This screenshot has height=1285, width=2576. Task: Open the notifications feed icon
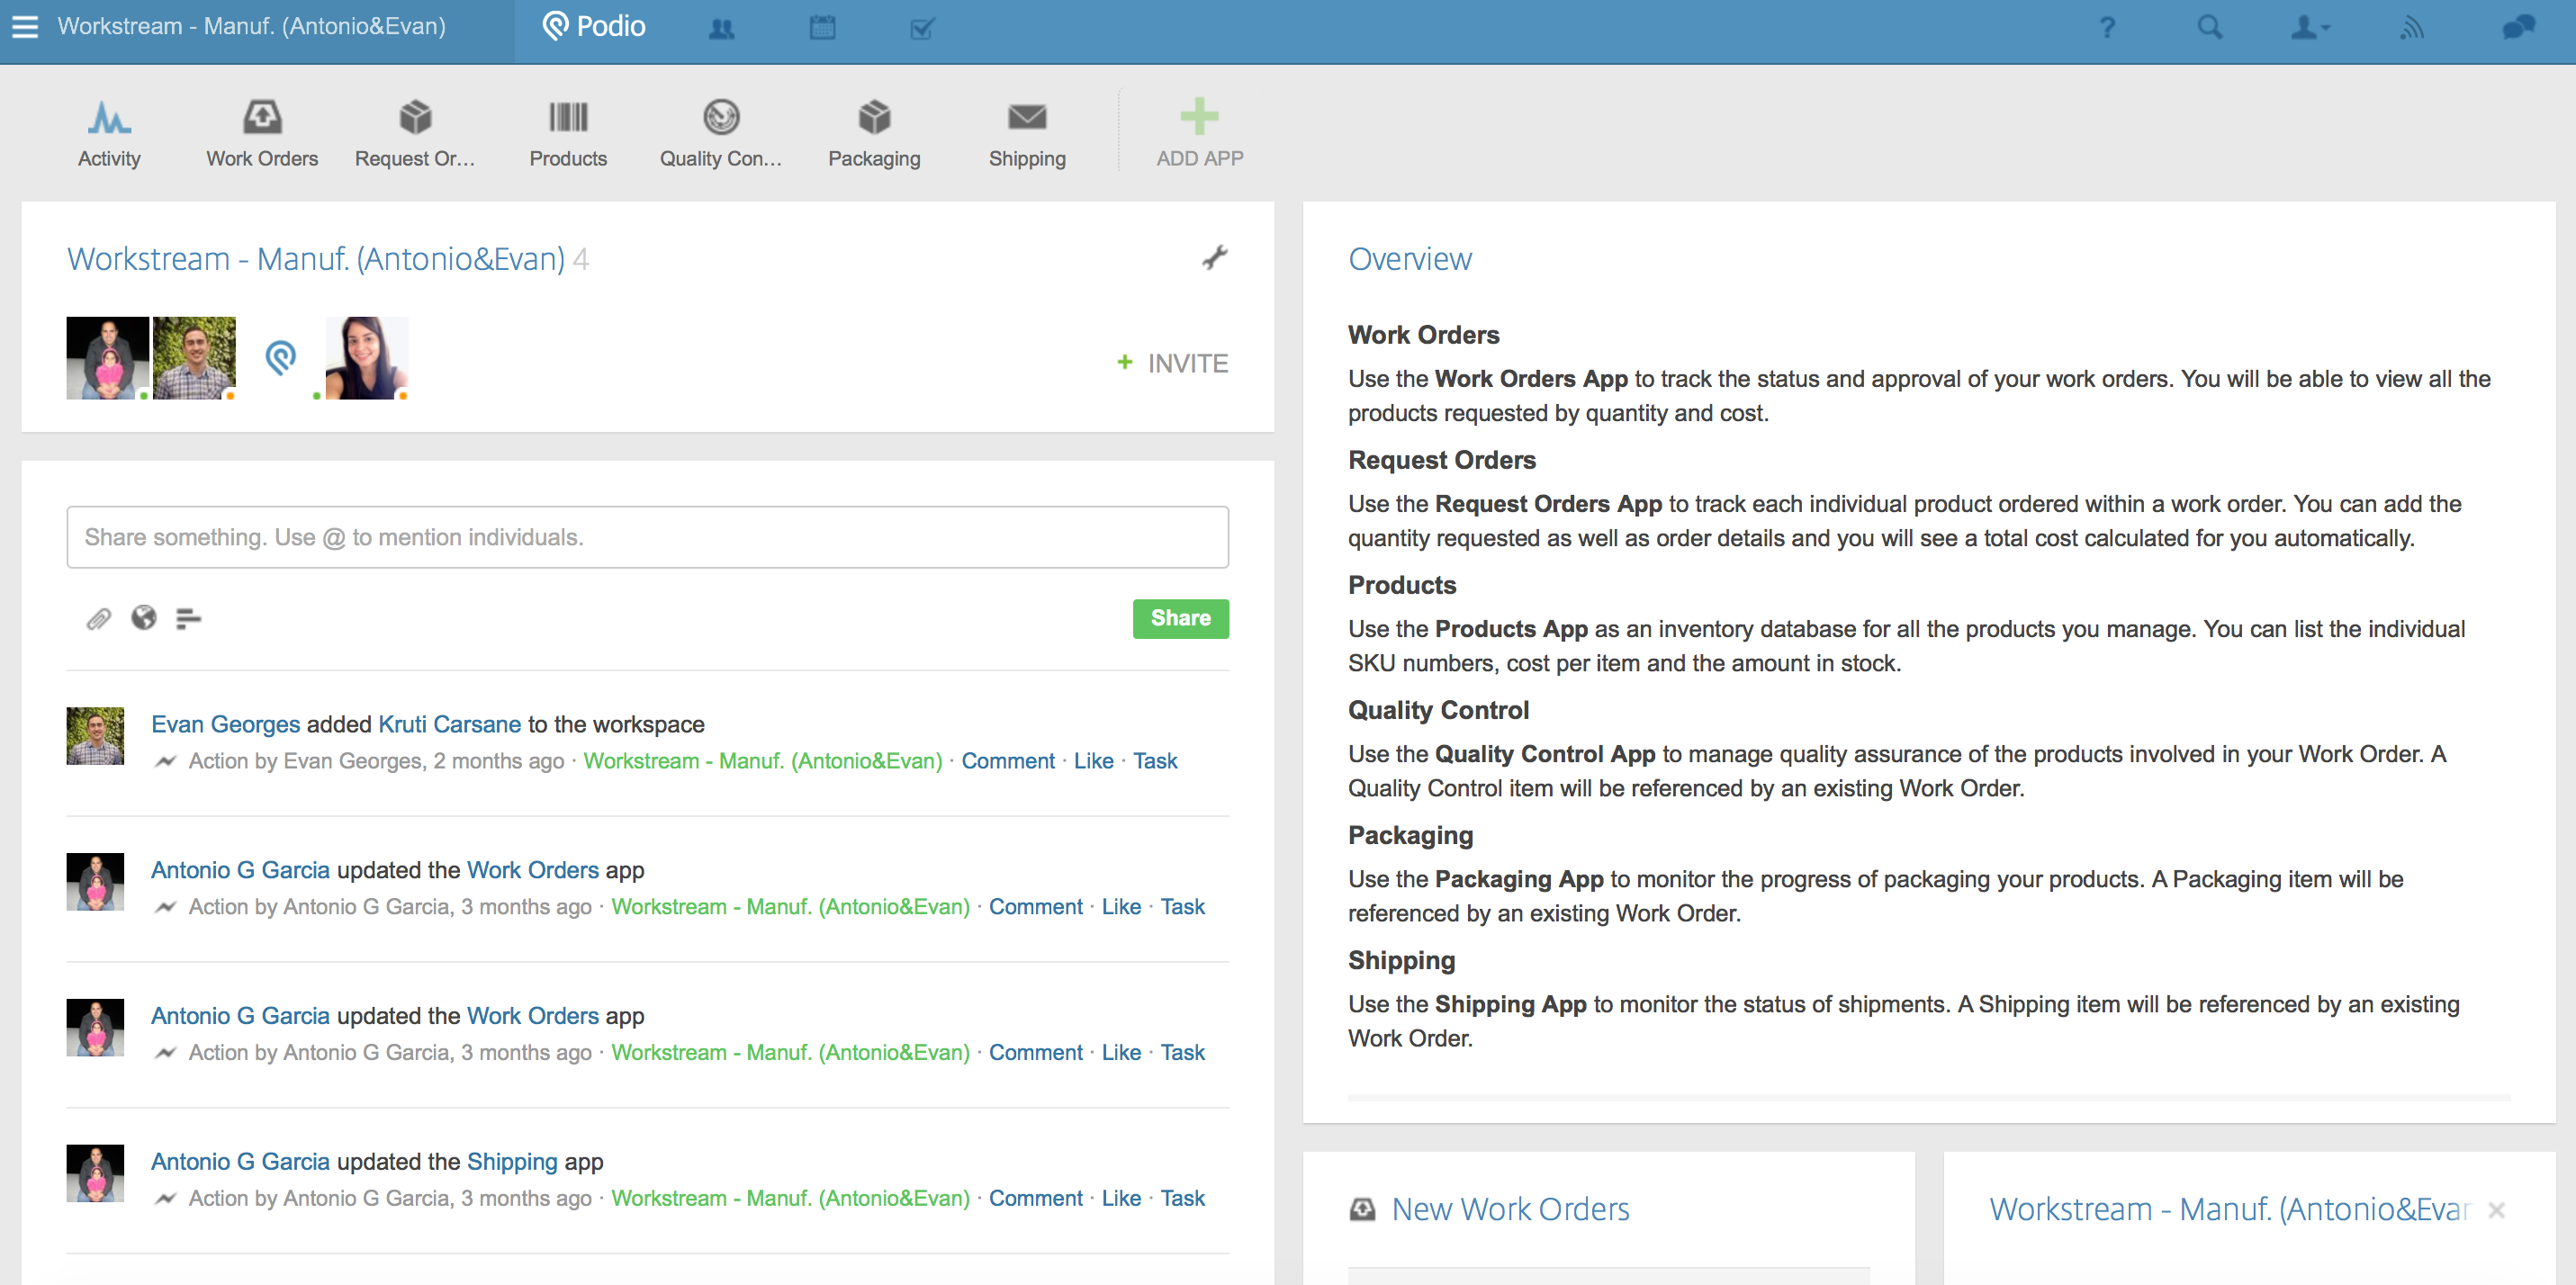[x=2412, y=28]
